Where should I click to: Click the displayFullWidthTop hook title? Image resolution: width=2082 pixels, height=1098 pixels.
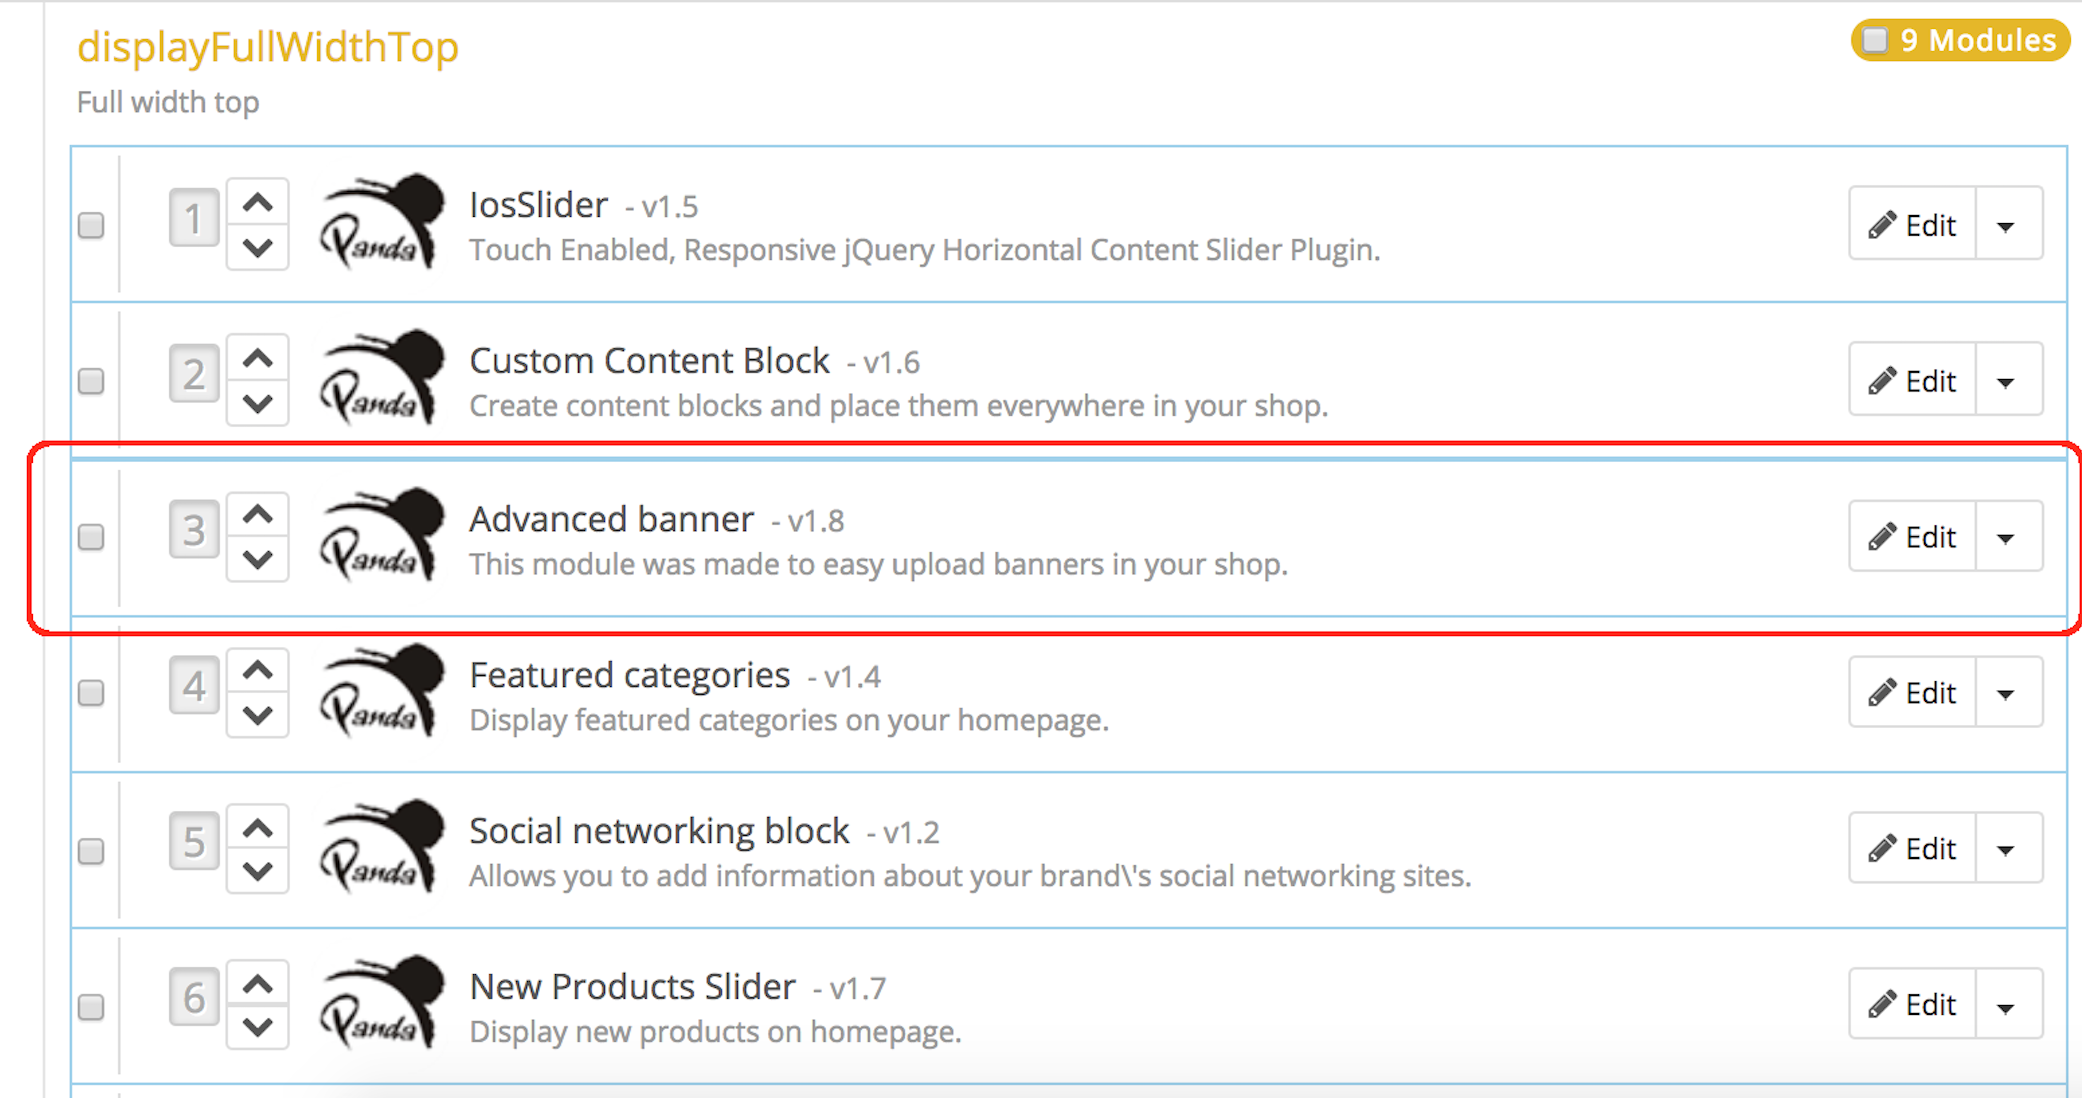pyautogui.click(x=268, y=47)
